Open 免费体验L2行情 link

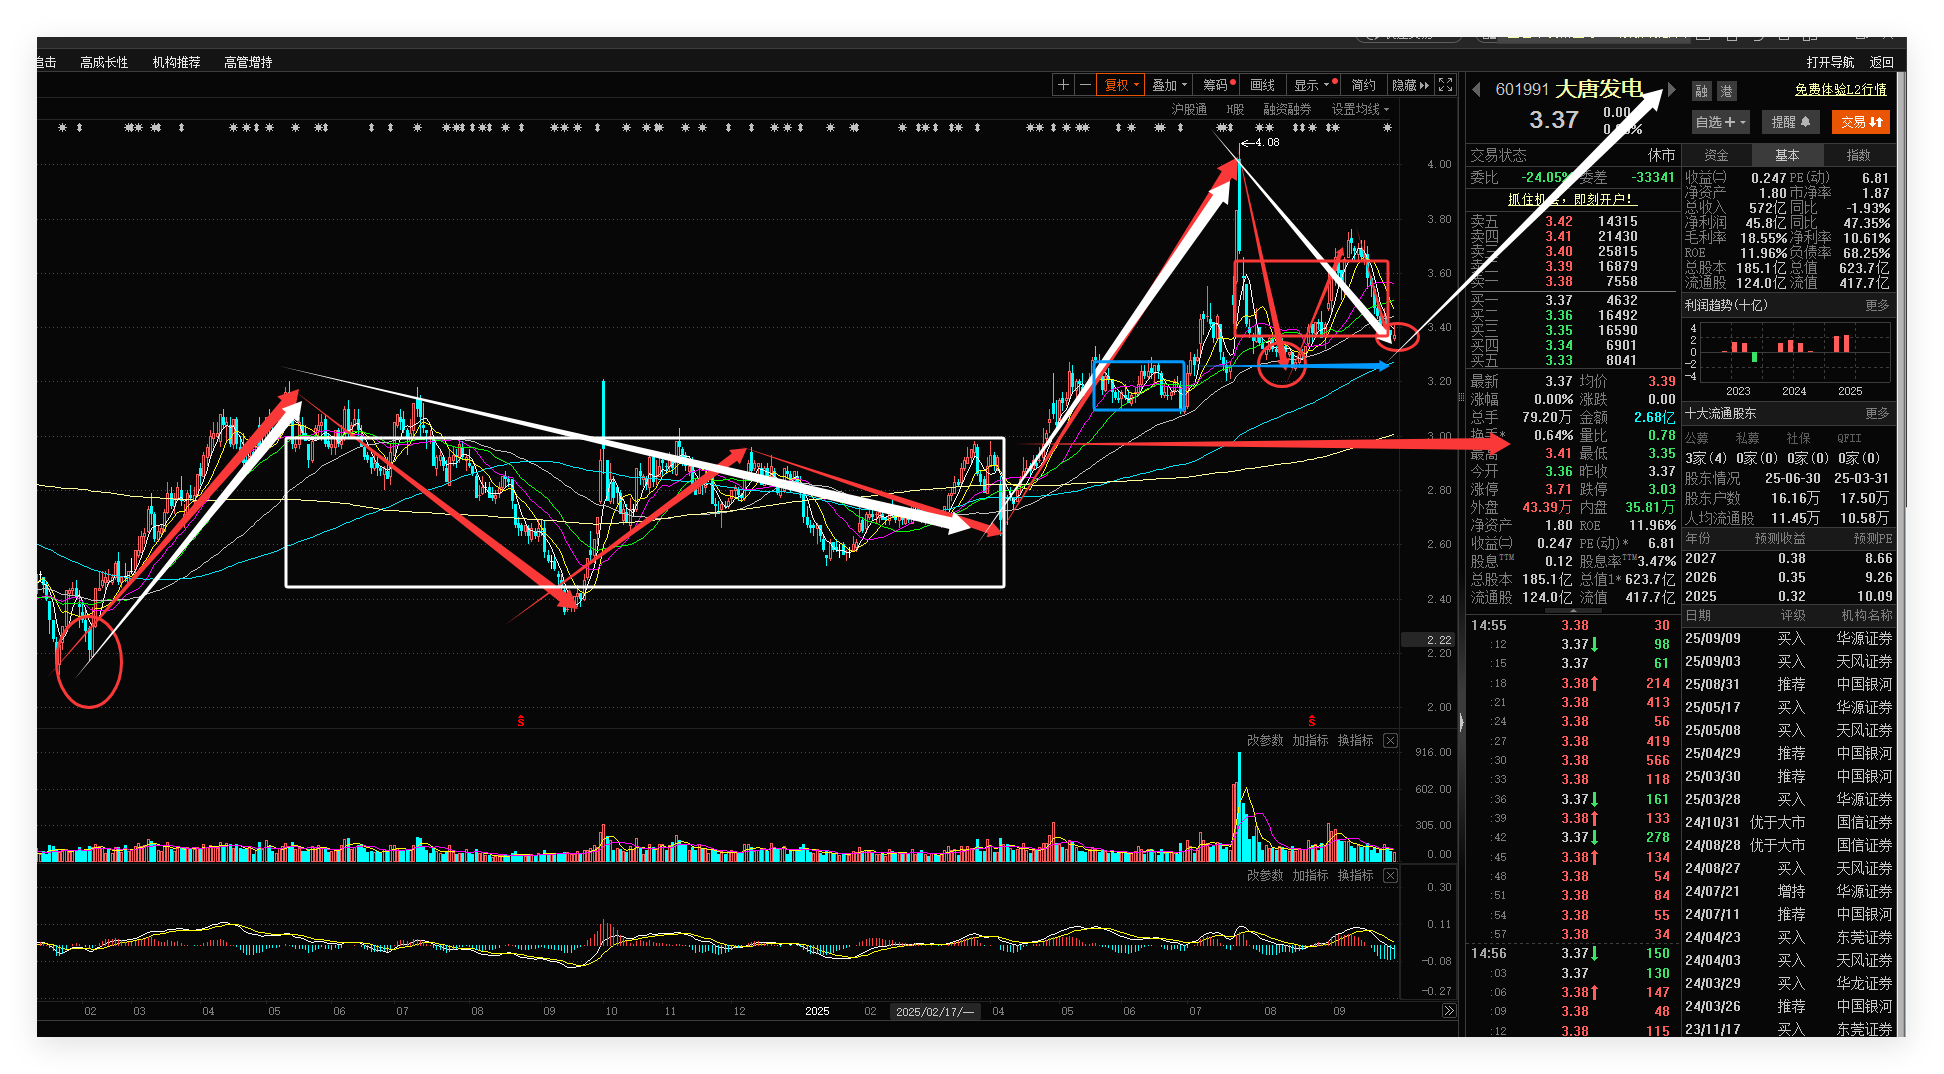coord(1840,89)
